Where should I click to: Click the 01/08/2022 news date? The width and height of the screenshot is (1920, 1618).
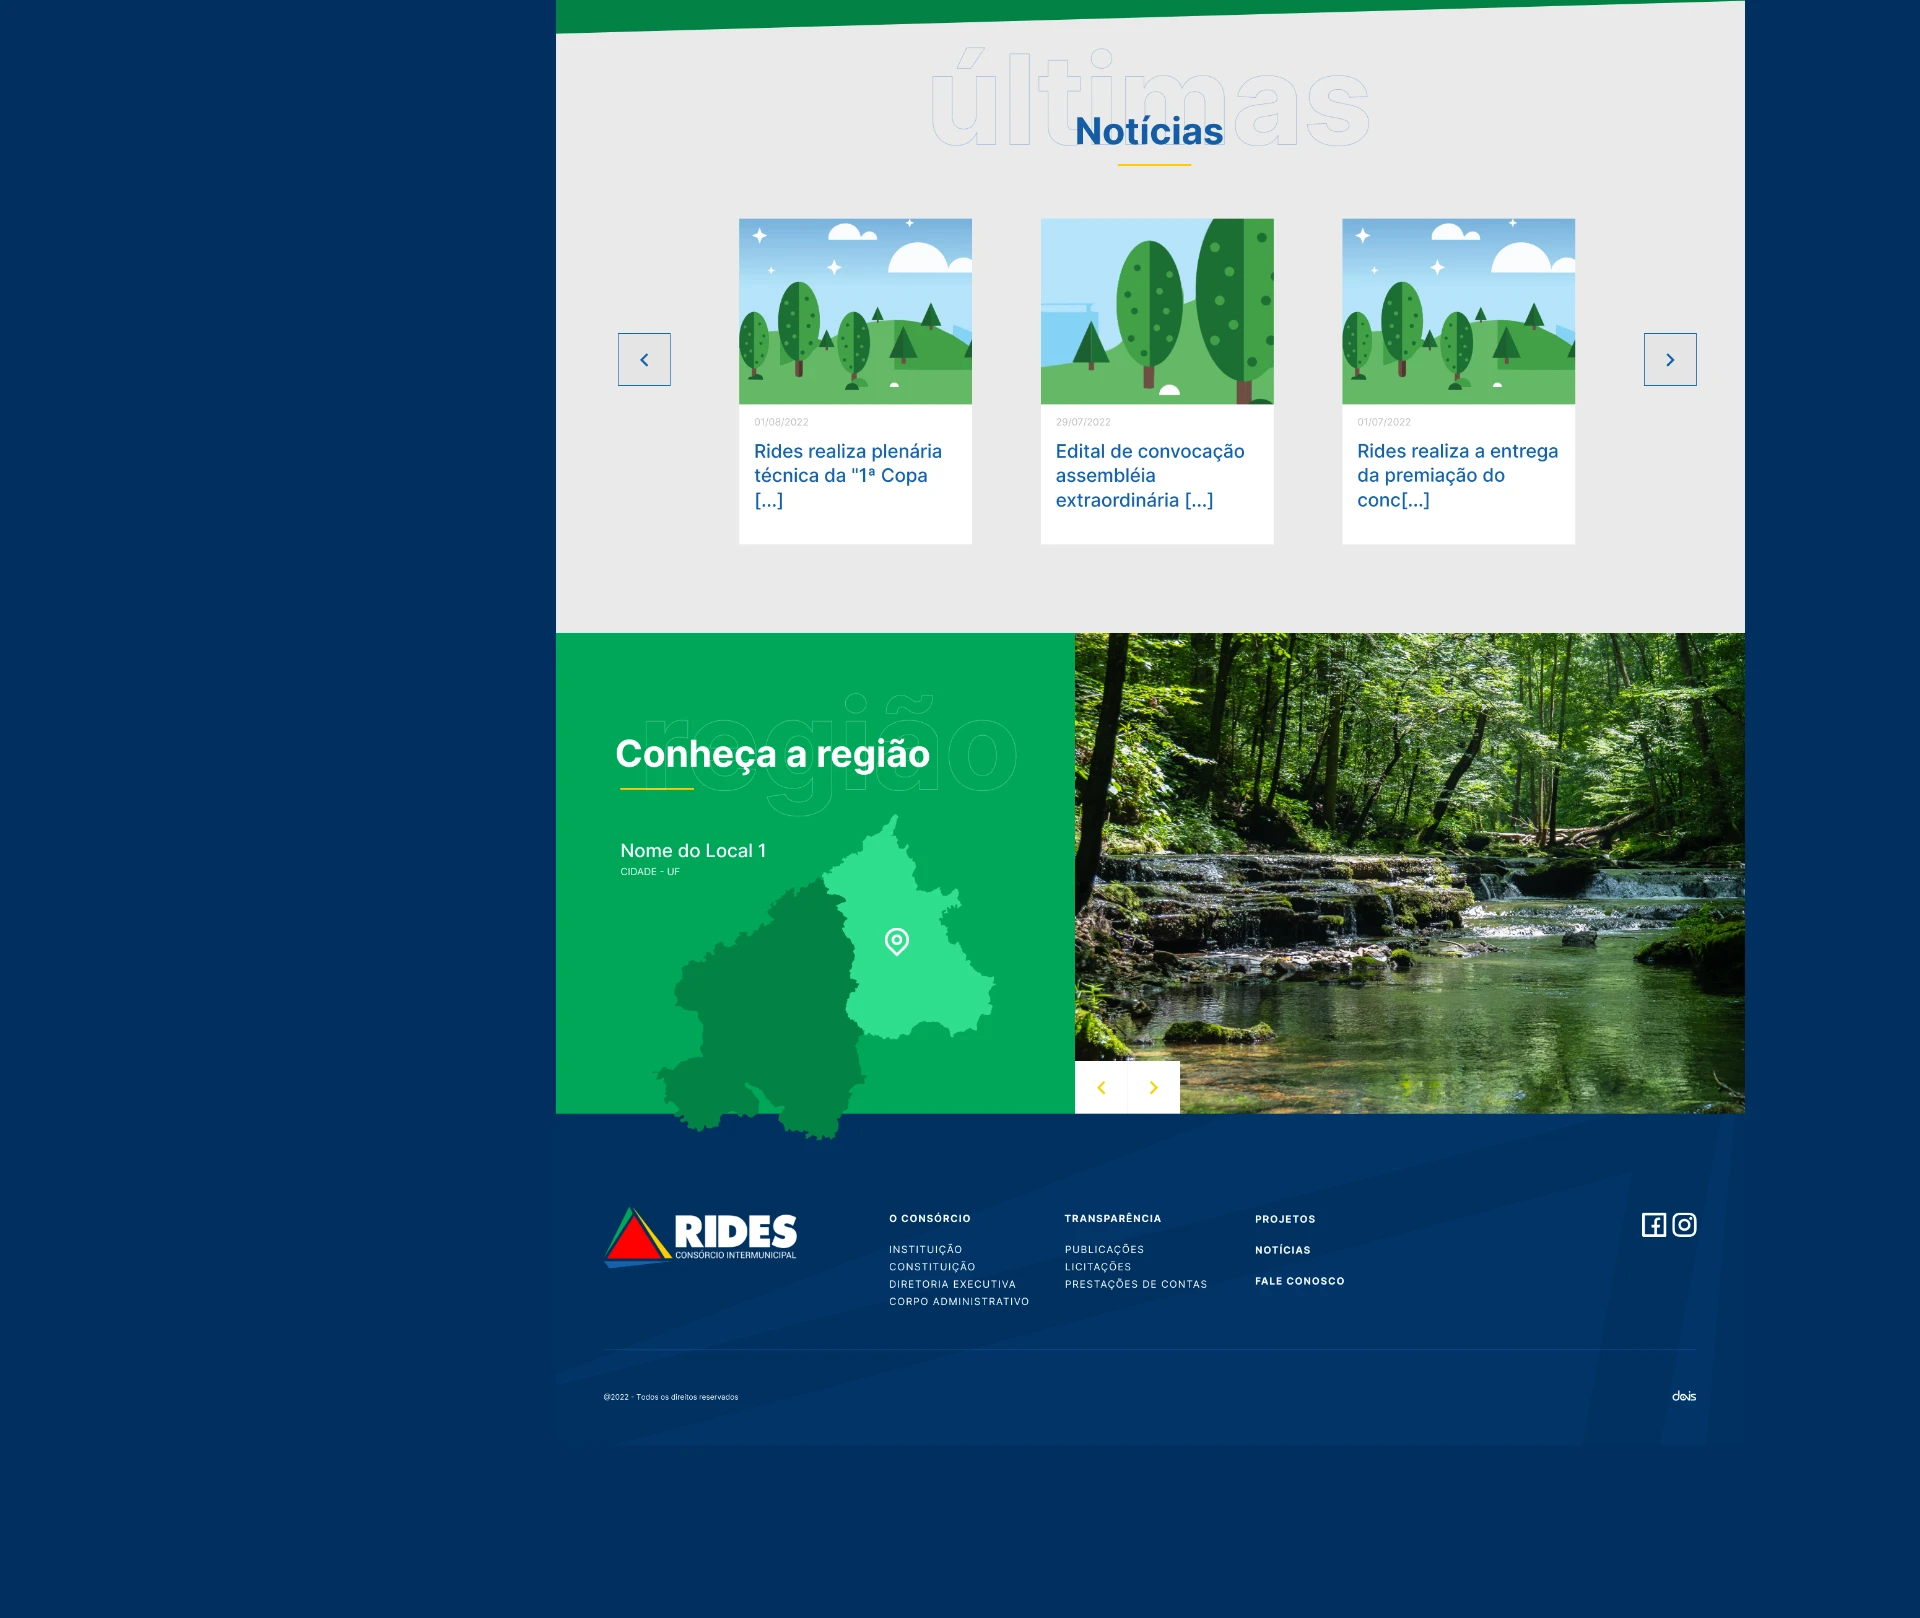click(781, 422)
